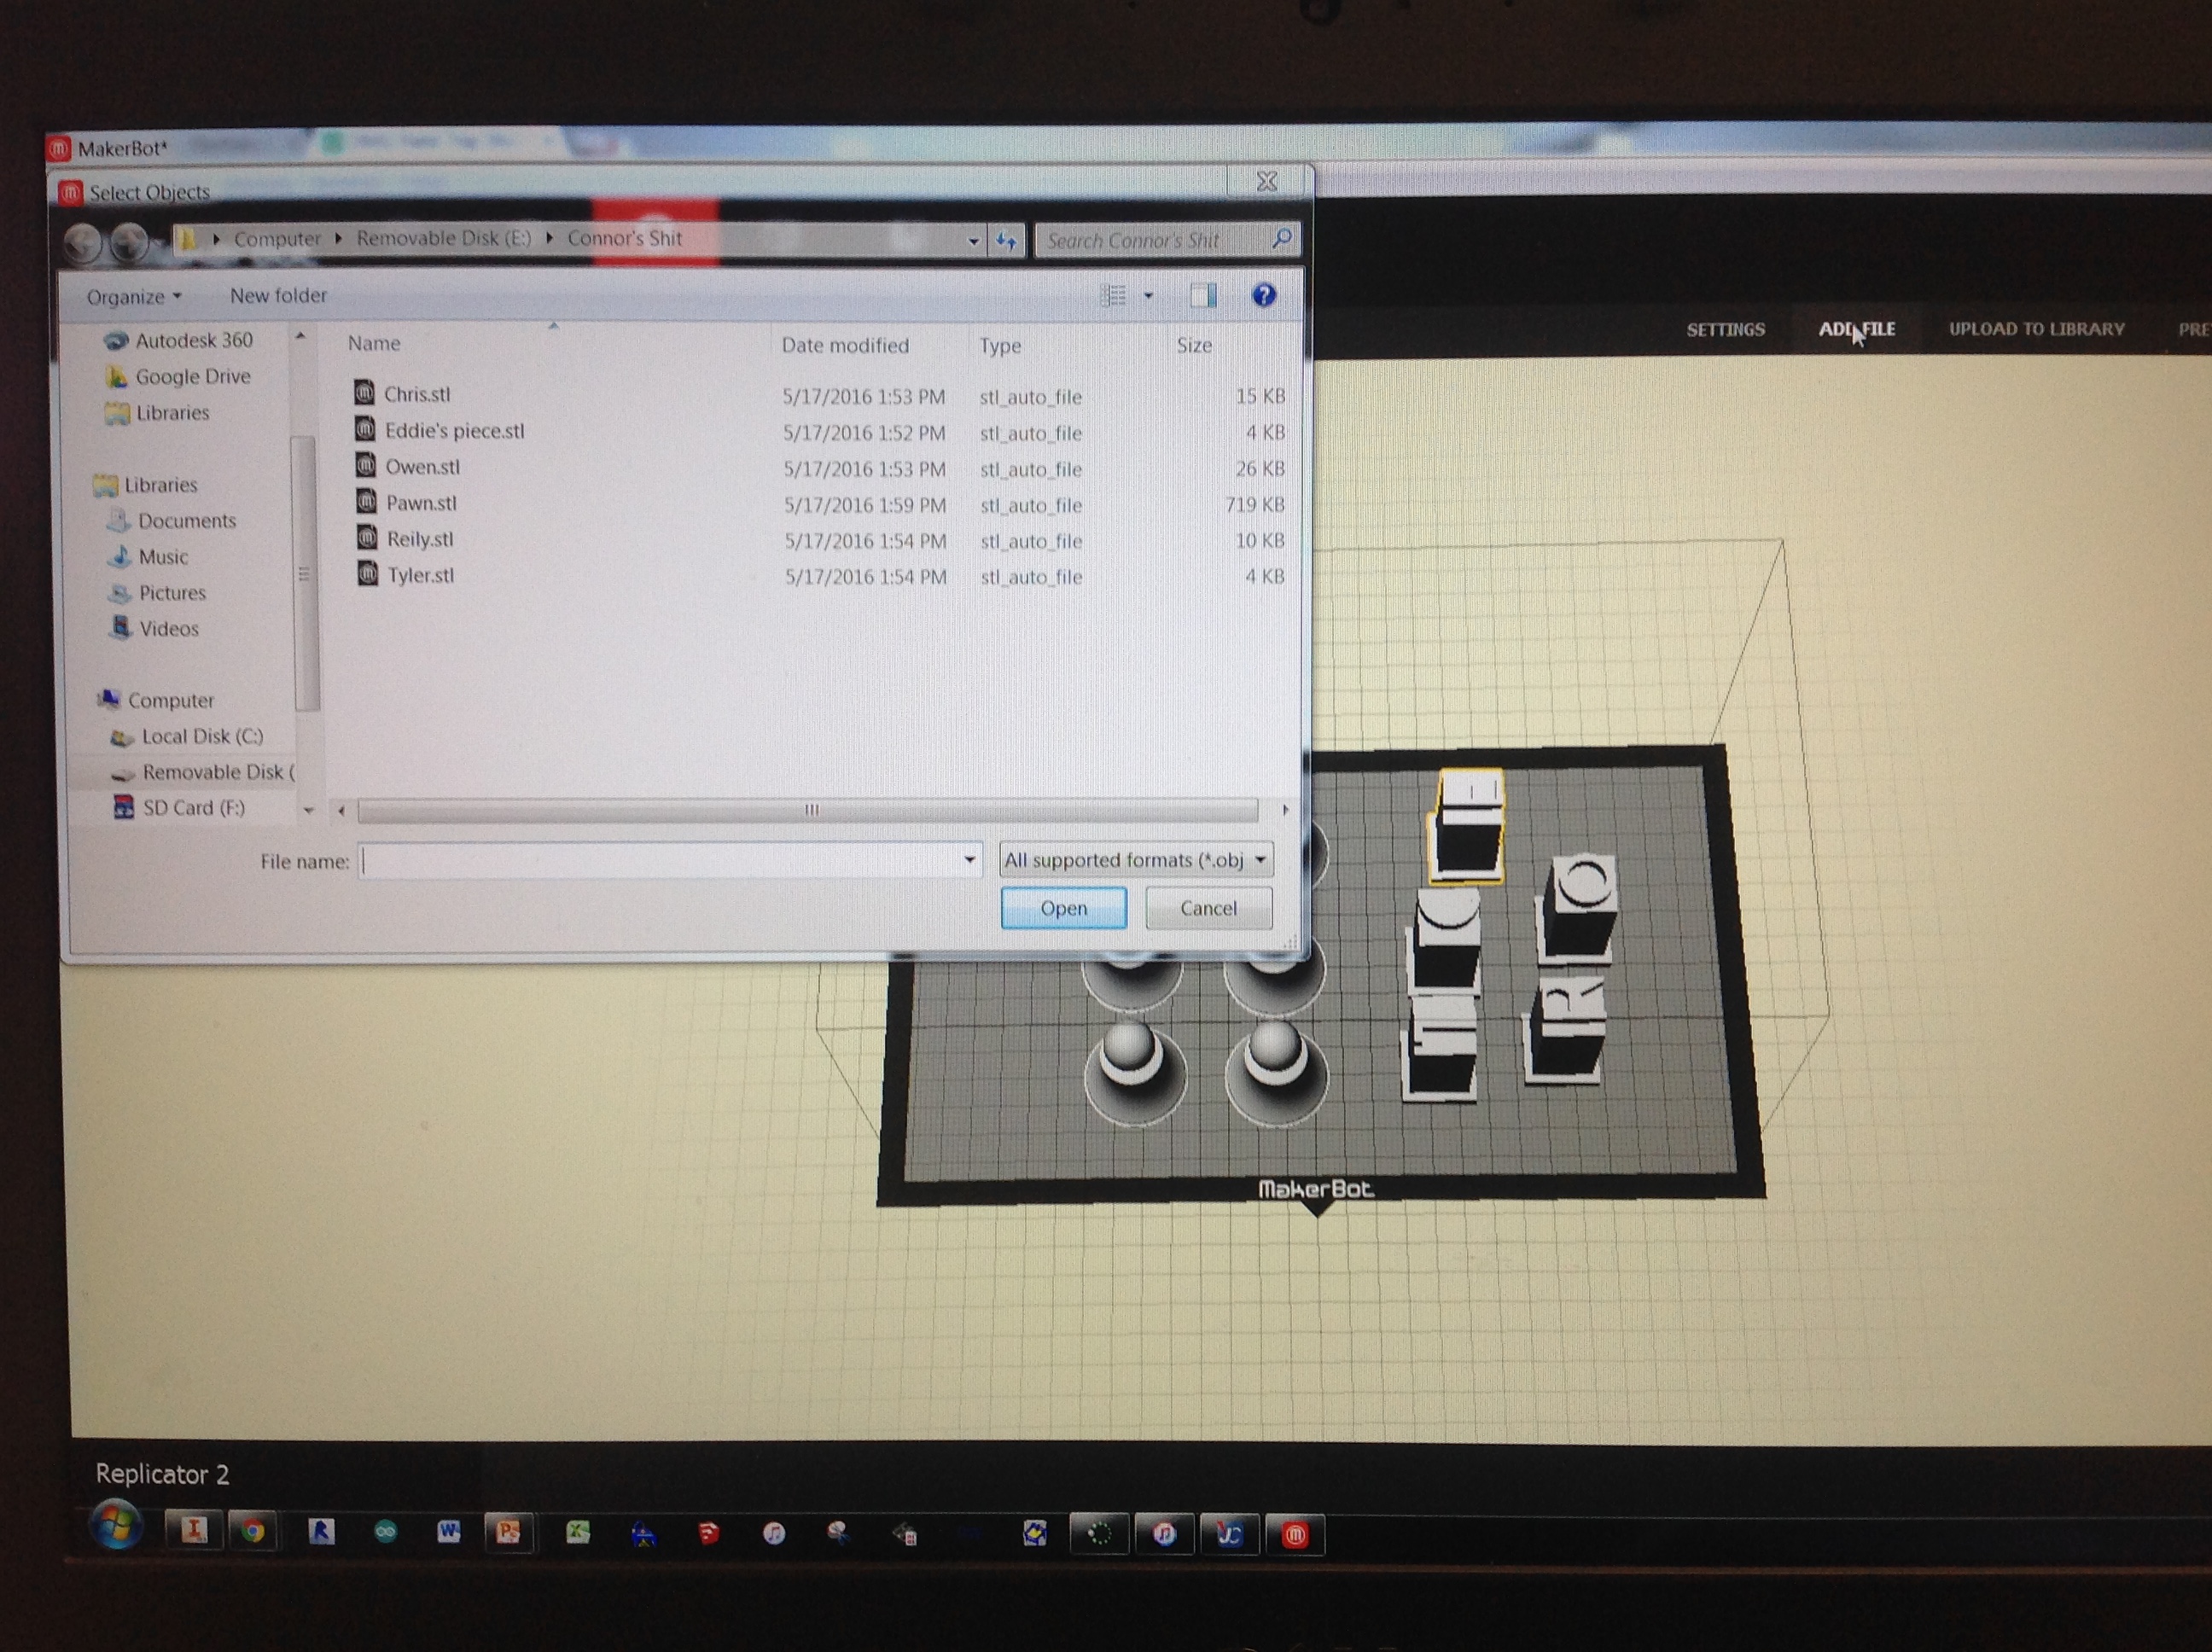Image resolution: width=2212 pixels, height=1652 pixels.
Task: Select the highlighted block on build plate
Action: [x=1468, y=825]
